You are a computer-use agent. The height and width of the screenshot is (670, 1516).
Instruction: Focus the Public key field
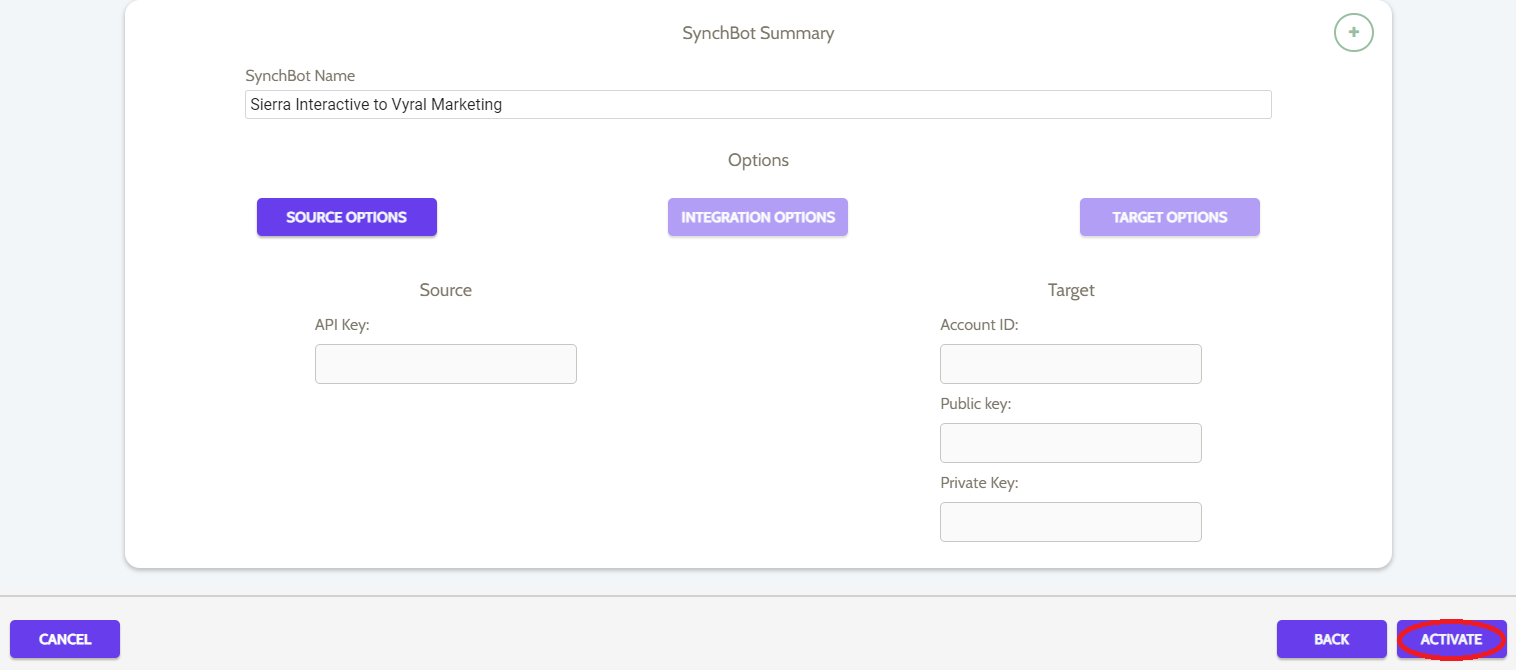(1071, 443)
